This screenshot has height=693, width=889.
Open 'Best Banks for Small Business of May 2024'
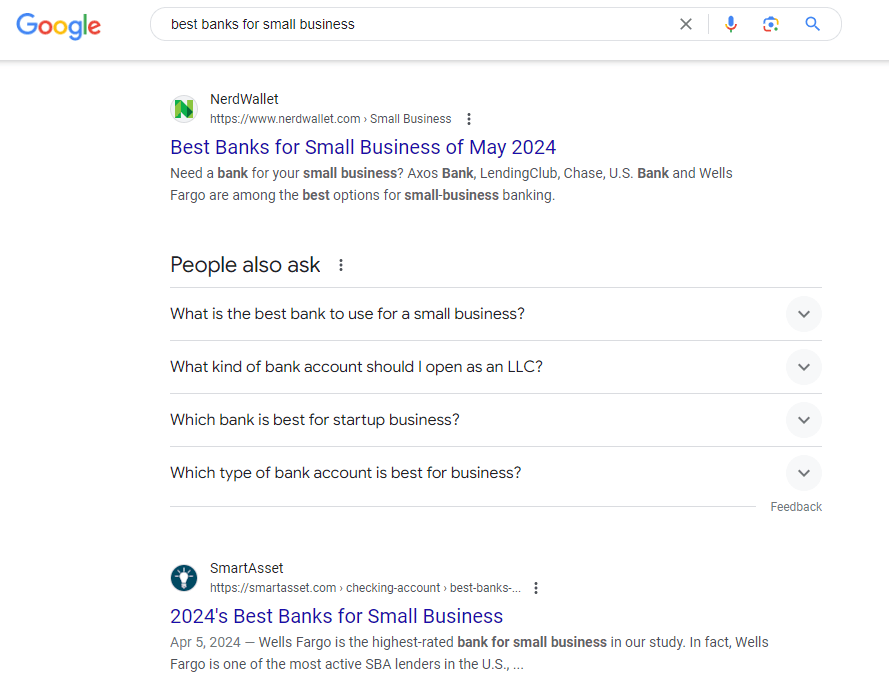[363, 147]
